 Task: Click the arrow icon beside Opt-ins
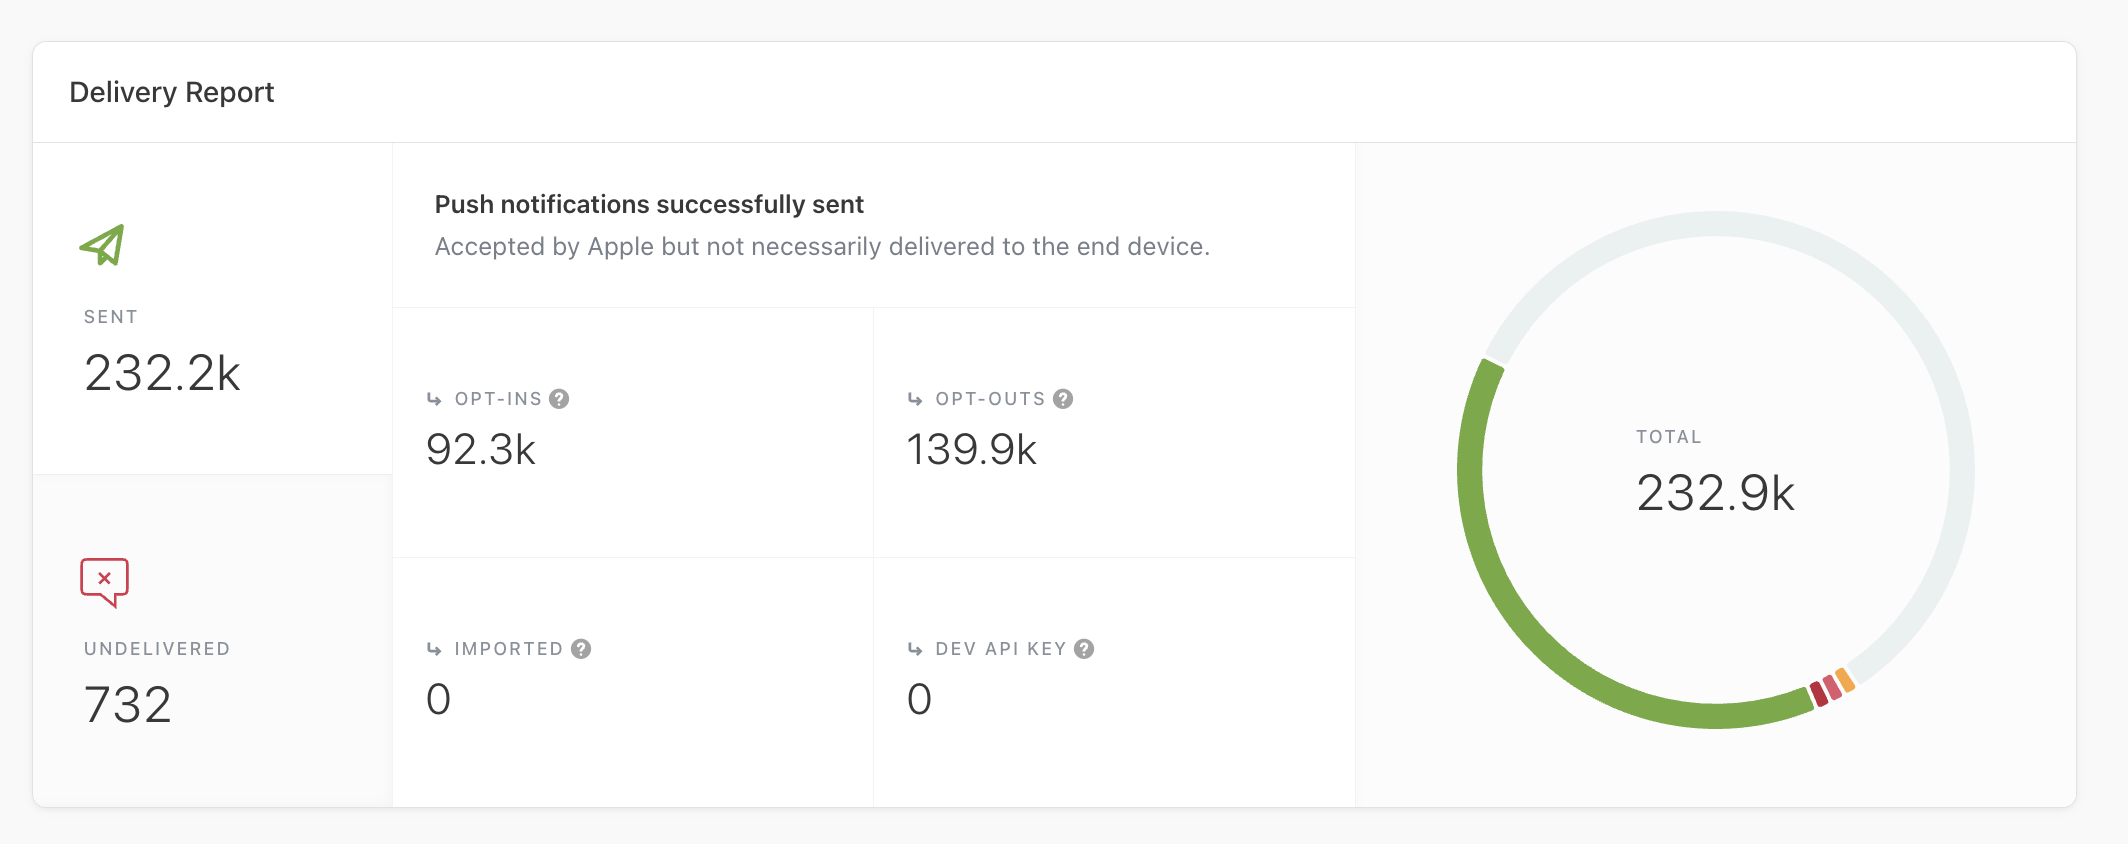[x=434, y=399]
